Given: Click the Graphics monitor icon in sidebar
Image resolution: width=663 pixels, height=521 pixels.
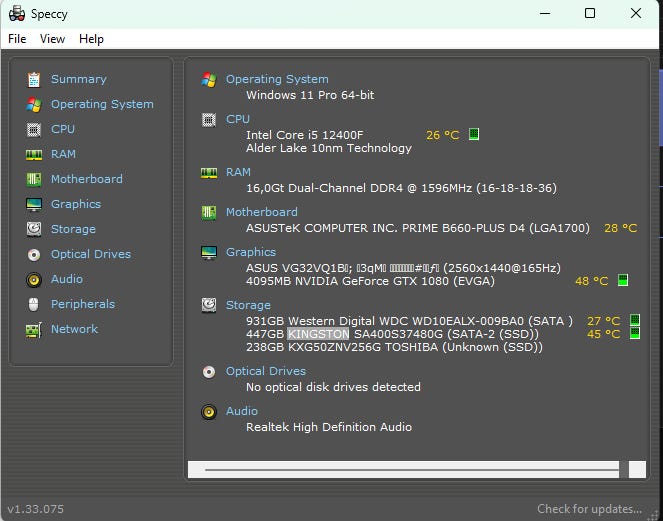Looking at the screenshot, I should pos(34,204).
